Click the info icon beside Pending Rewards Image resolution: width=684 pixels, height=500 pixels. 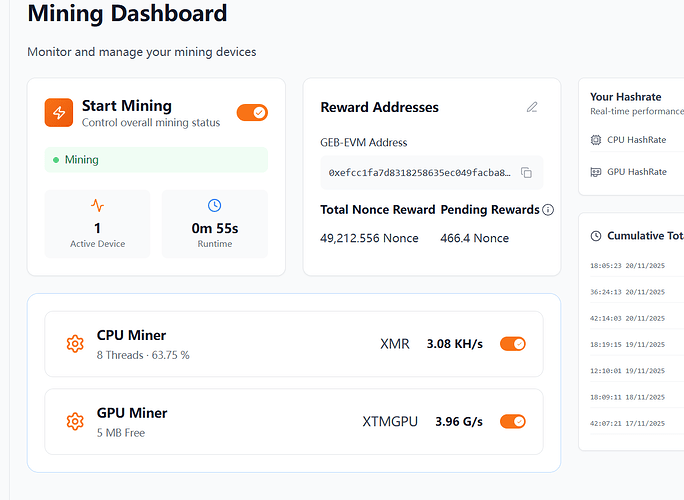(x=547, y=210)
